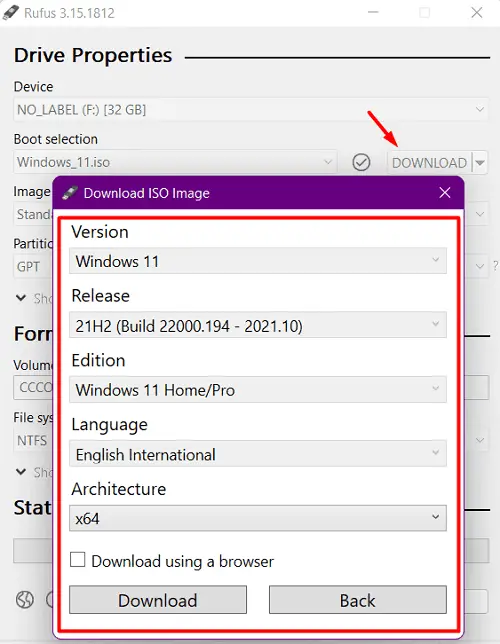500x644 pixels.
Task: Open the arrow beside DOWNLOAD split button
Action: (x=480, y=163)
